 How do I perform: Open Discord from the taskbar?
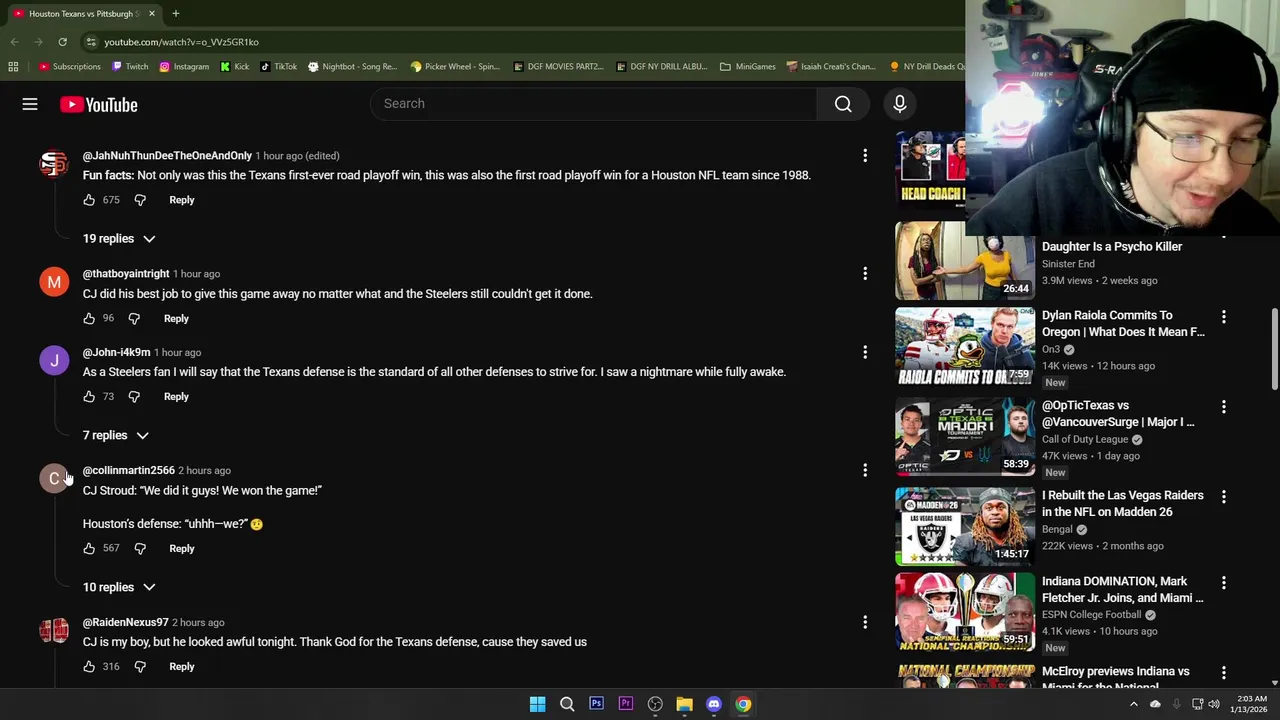click(x=714, y=704)
